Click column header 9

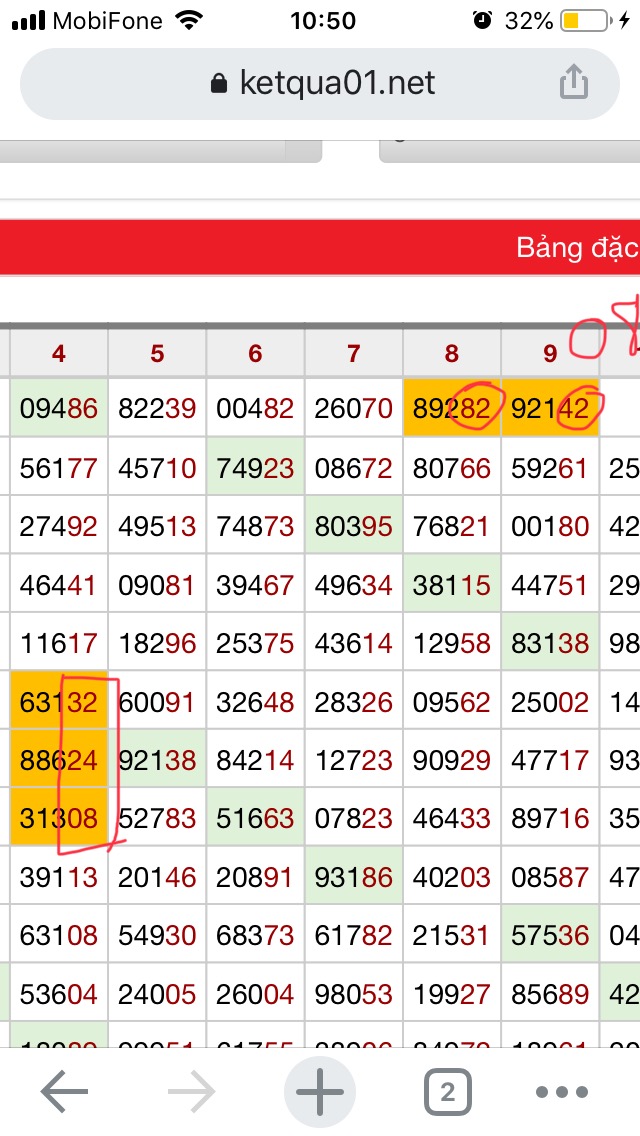pyautogui.click(x=550, y=353)
